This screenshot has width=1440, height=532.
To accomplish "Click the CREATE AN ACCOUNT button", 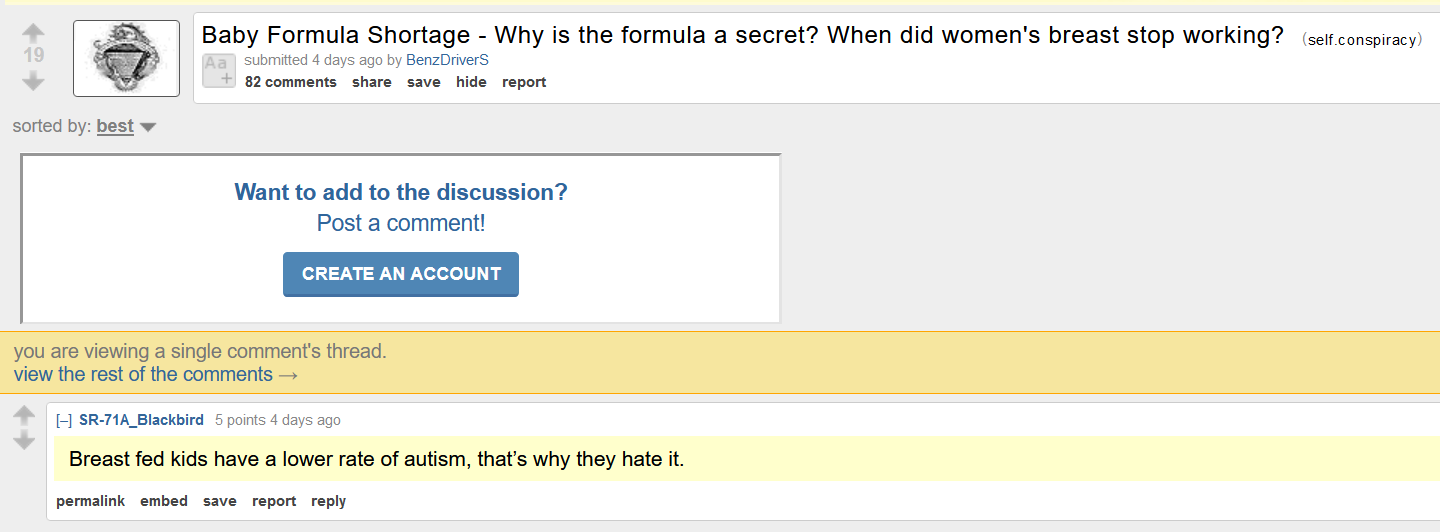I will 401,274.
